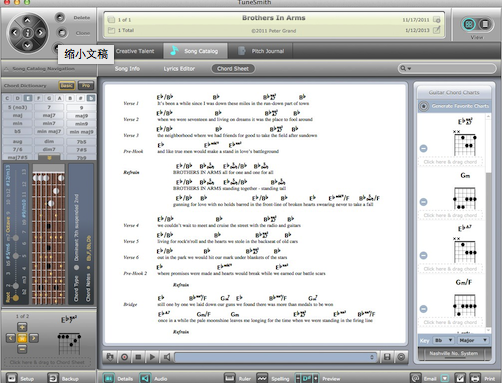Image resolution: width=502 pixels, height=383 pixels.
Task: Click the speaker volume icon
Action: 167,357
